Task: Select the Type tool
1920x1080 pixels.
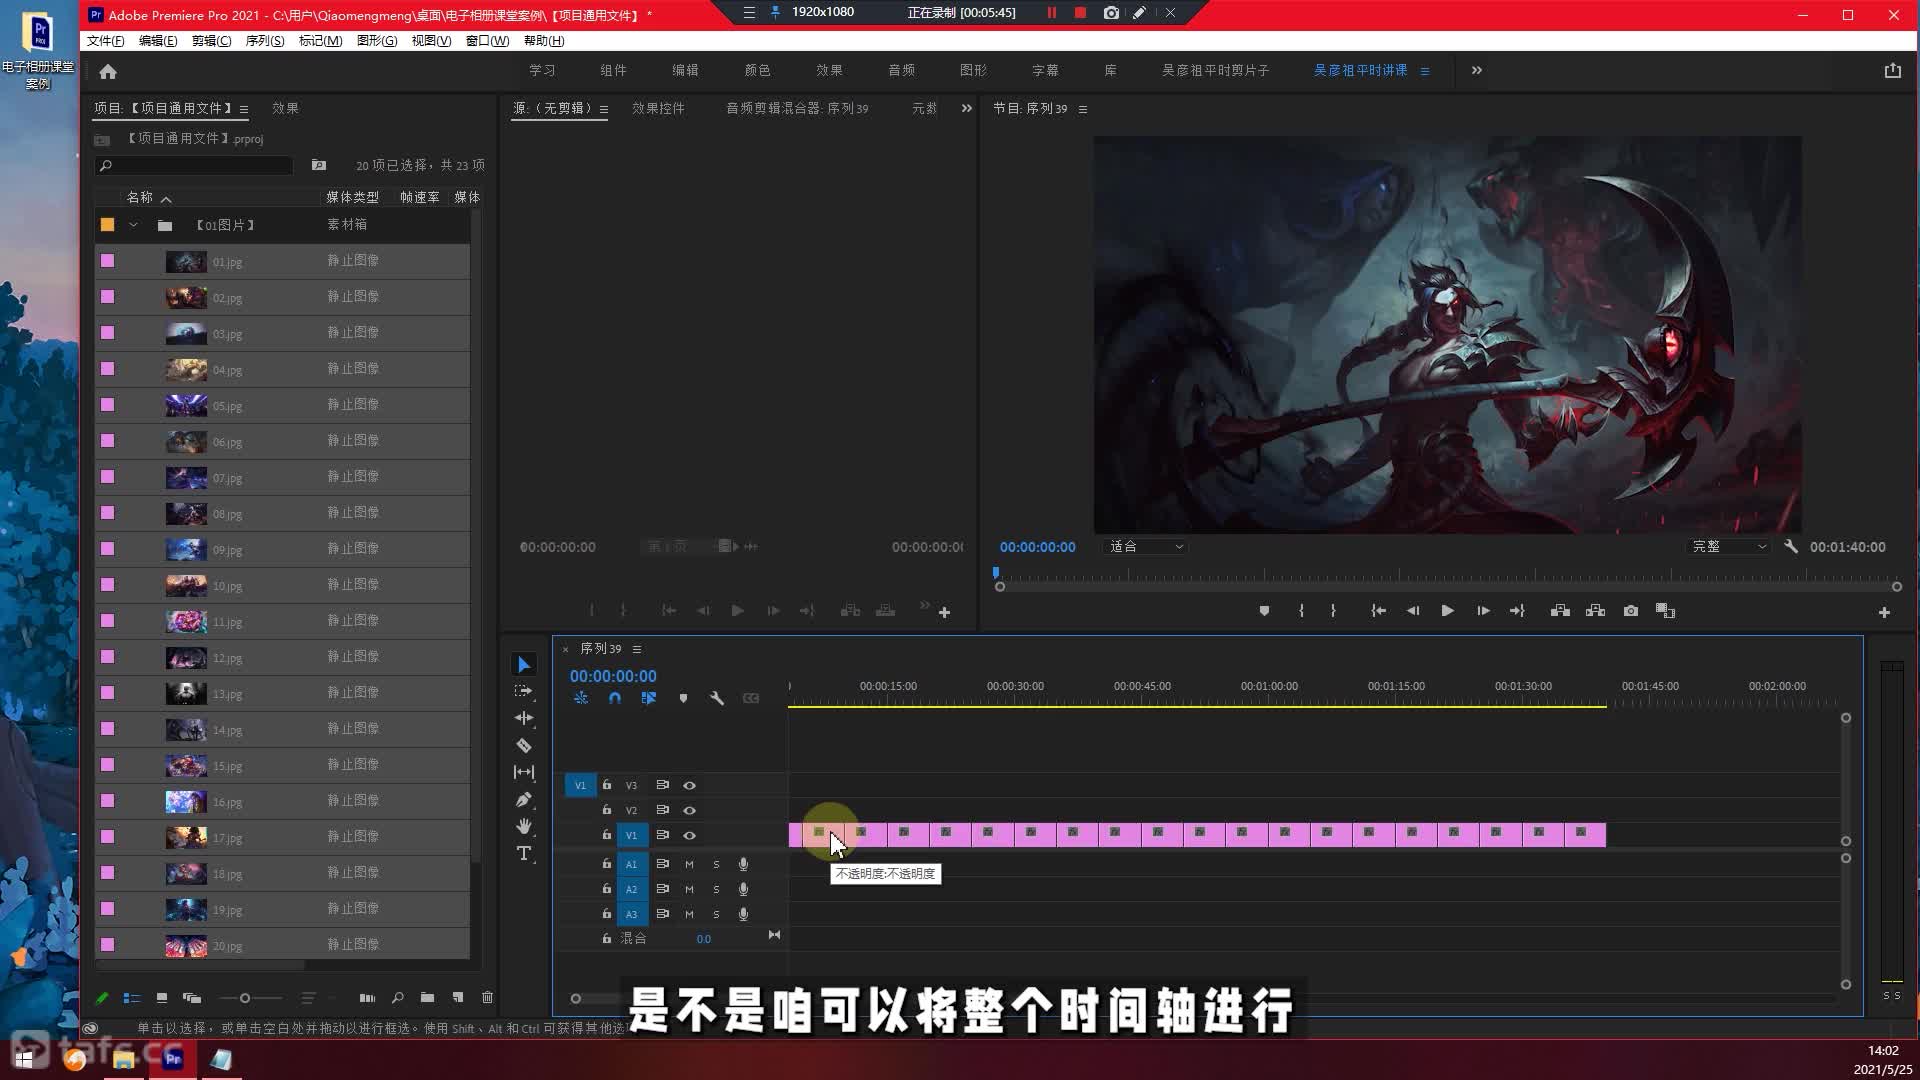Action: 524,853
